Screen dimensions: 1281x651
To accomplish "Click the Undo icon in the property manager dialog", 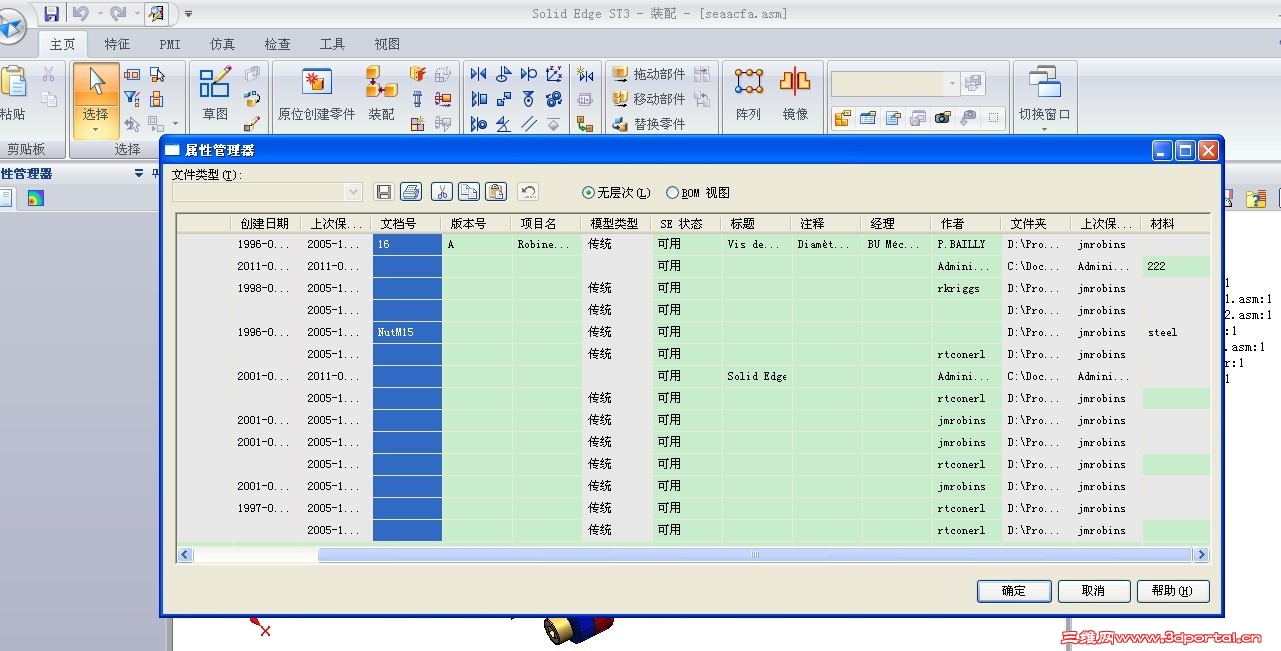I will (528, 192).
